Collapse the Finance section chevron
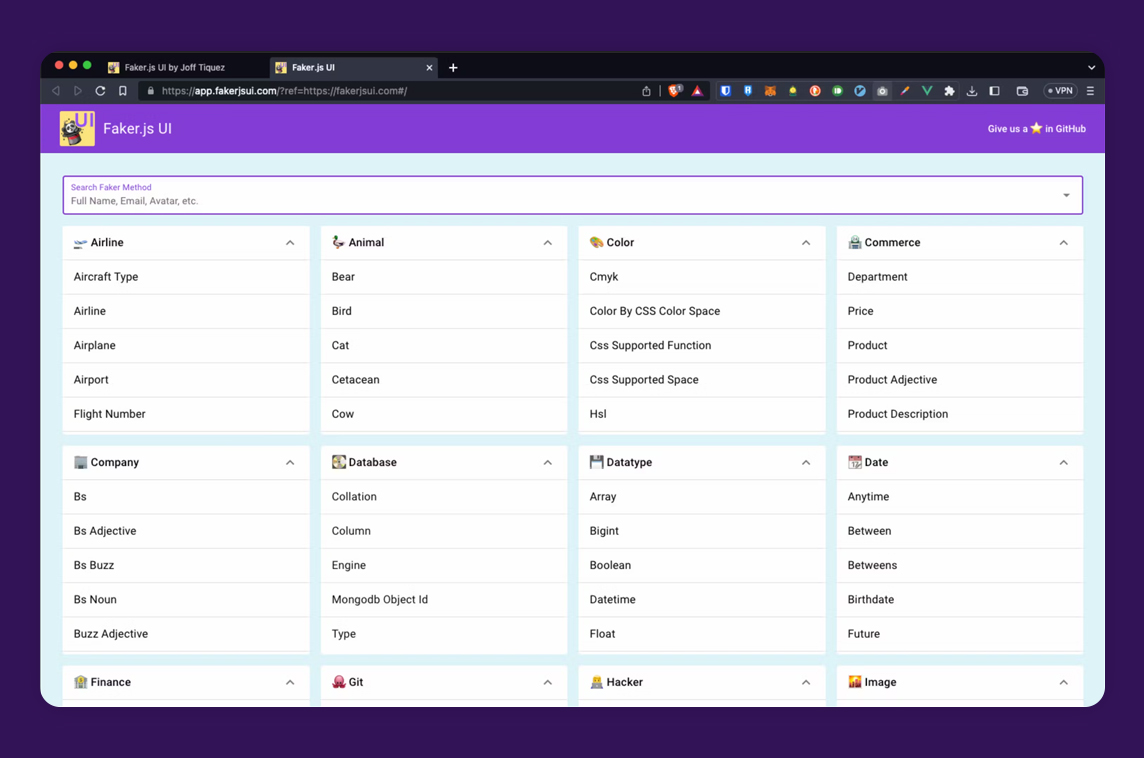 point(290,682)
